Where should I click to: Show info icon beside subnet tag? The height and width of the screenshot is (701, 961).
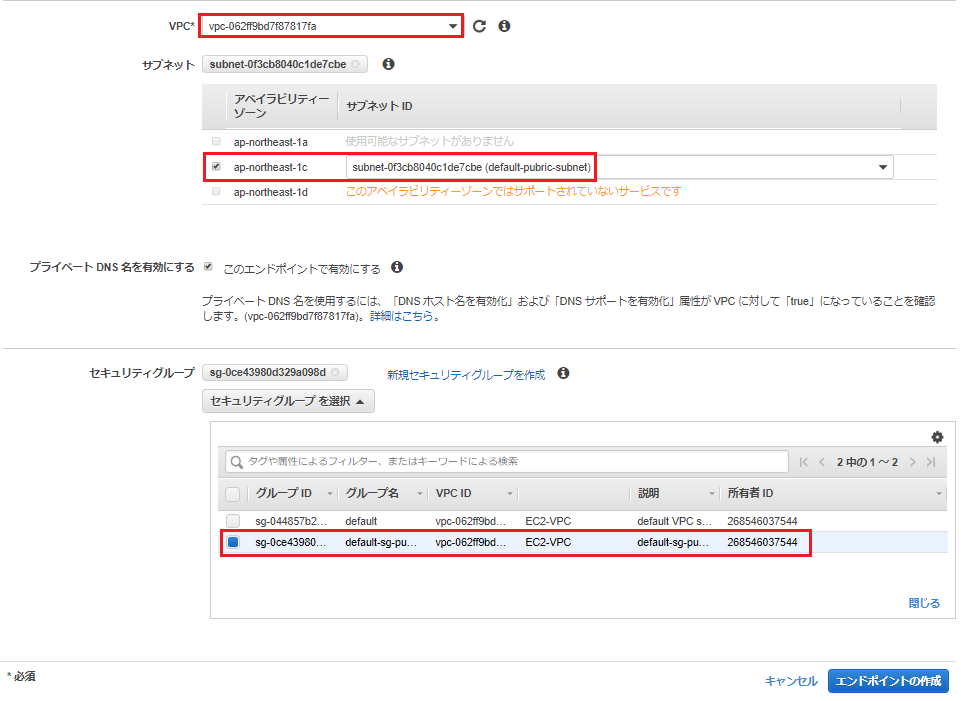click(x=389, y=64)
